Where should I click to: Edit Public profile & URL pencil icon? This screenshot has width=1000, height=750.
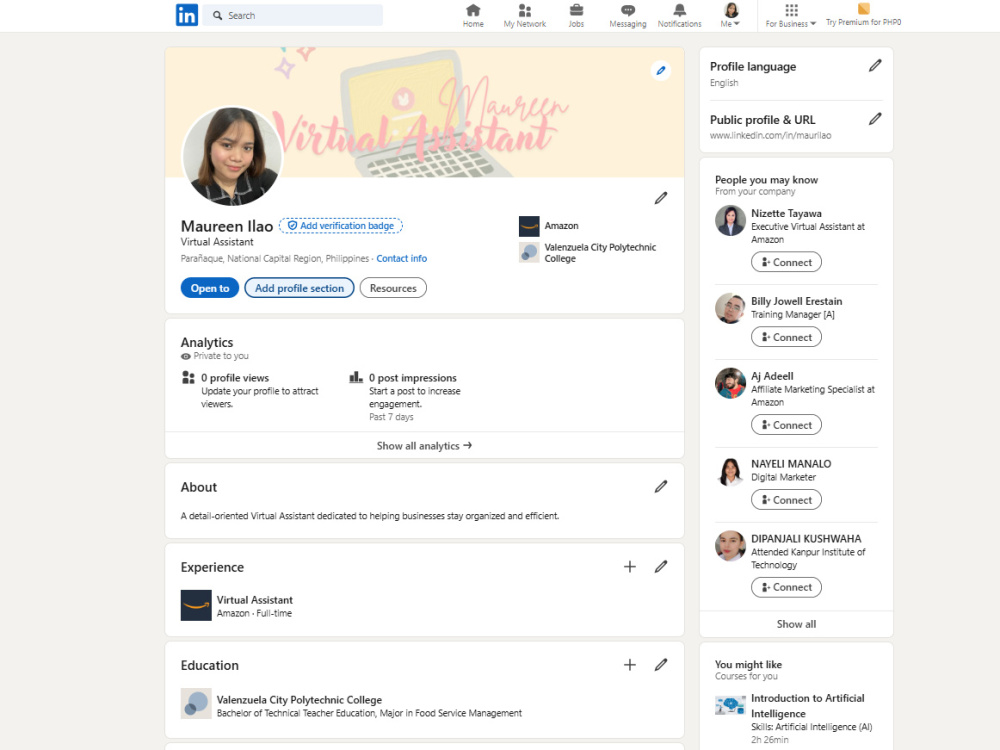coord(875,119)
